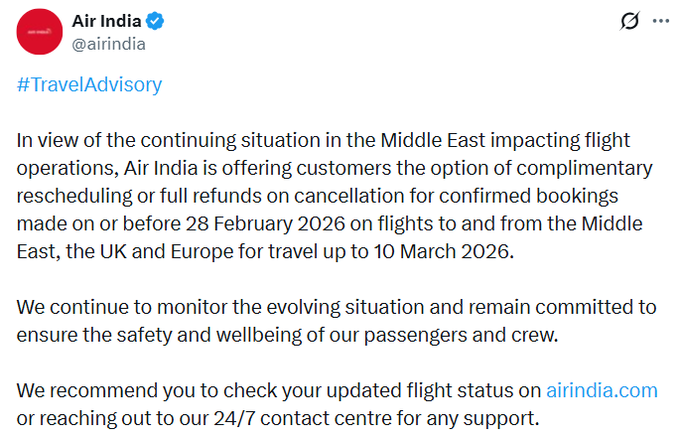Open the more options ellipsis menu
This screenshot has width=680, height=438.
[x=661, y=21]
